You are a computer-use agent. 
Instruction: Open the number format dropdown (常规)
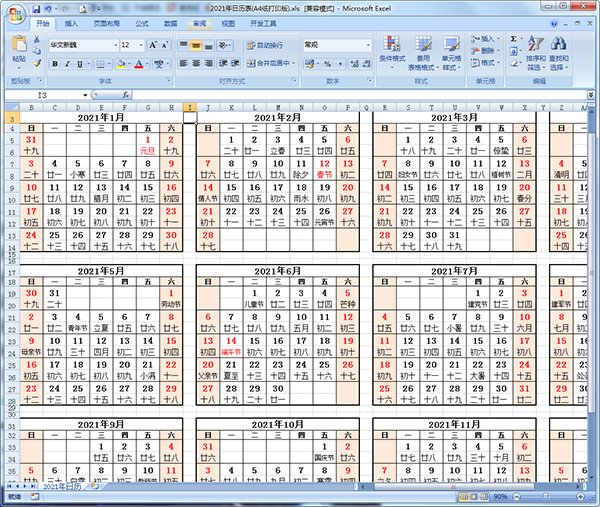pyautogui.click(x=368, y=45)
